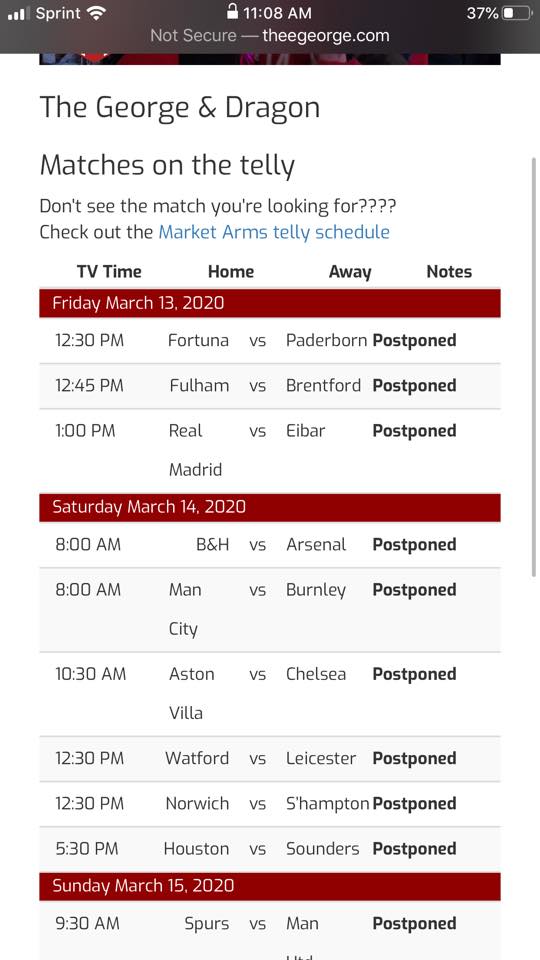Select the Friday March 13, 2020 date bar
The height and width of the screenshot is (960, 540).
270,303
